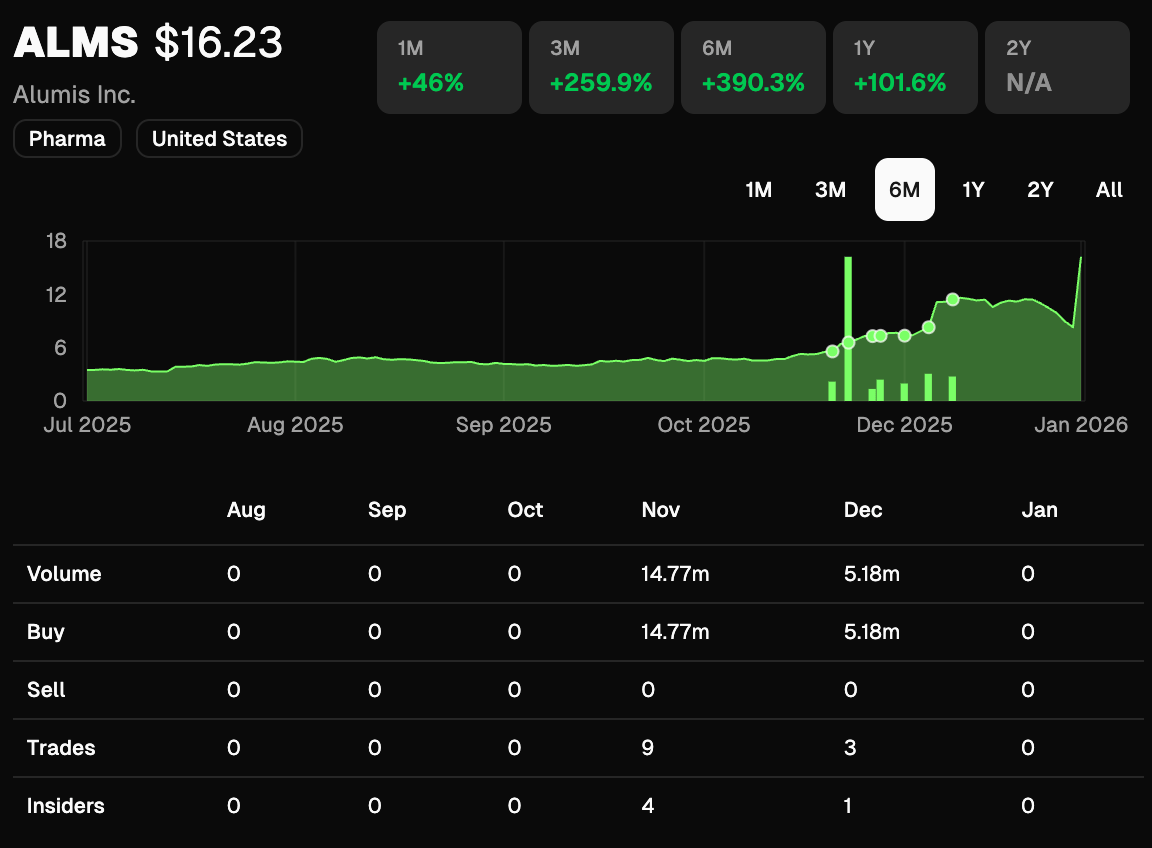Viewport: 1152px width, 848px height.
Task: Click the tallest volume bar on chart
Action: pyautogui.click(x=848, y=328)
